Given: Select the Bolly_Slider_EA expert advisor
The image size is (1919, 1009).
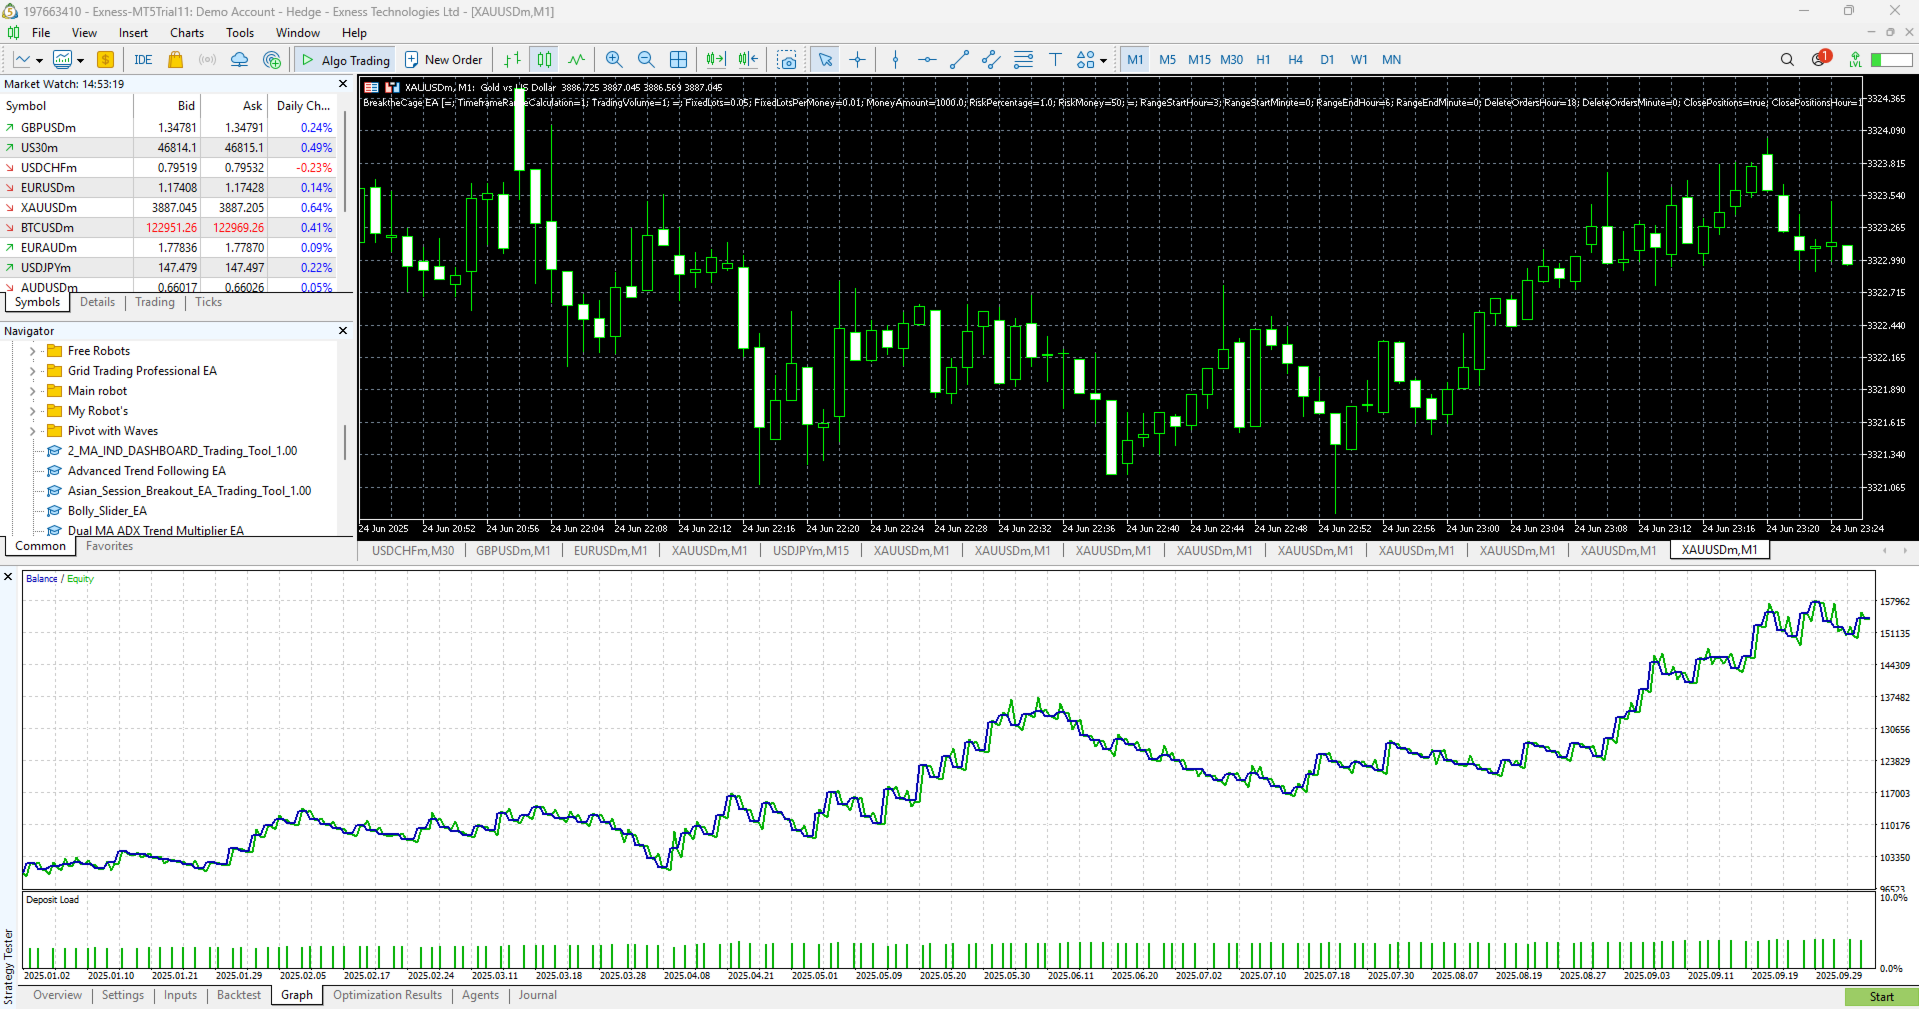Looking at the screenshot, I should click(107, 511).
